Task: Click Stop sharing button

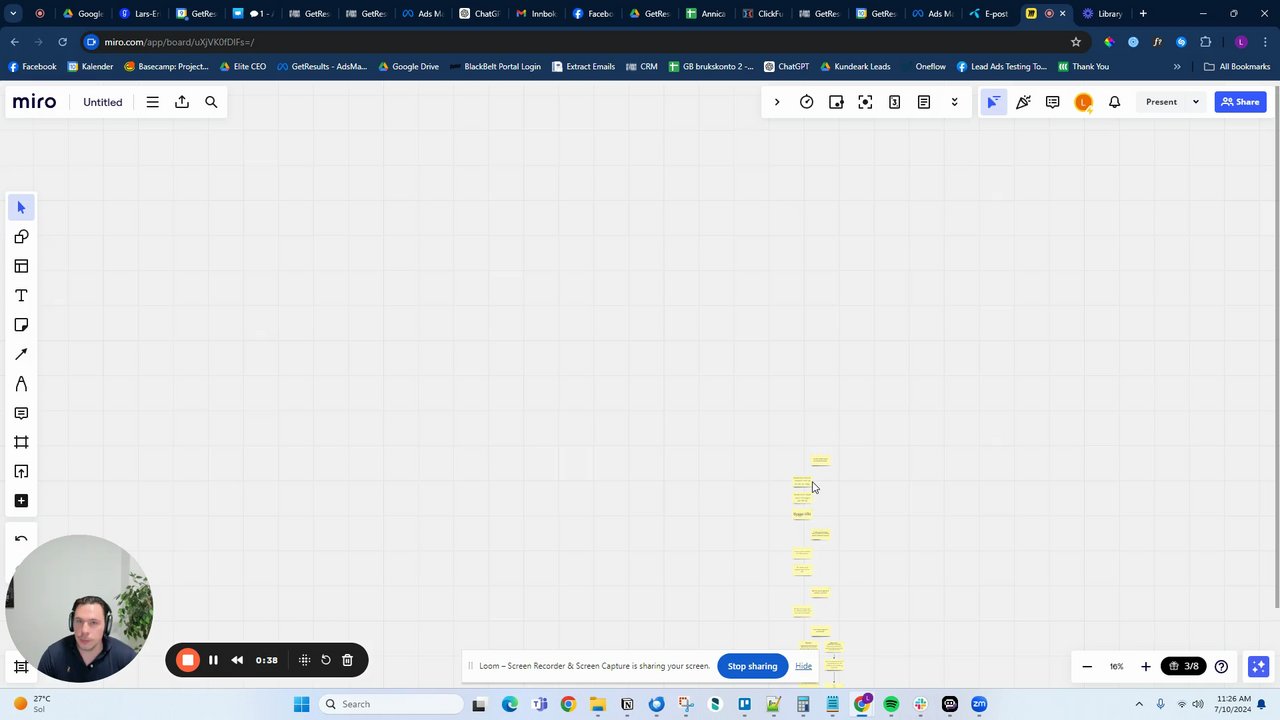Action: [x=752, y=666]
